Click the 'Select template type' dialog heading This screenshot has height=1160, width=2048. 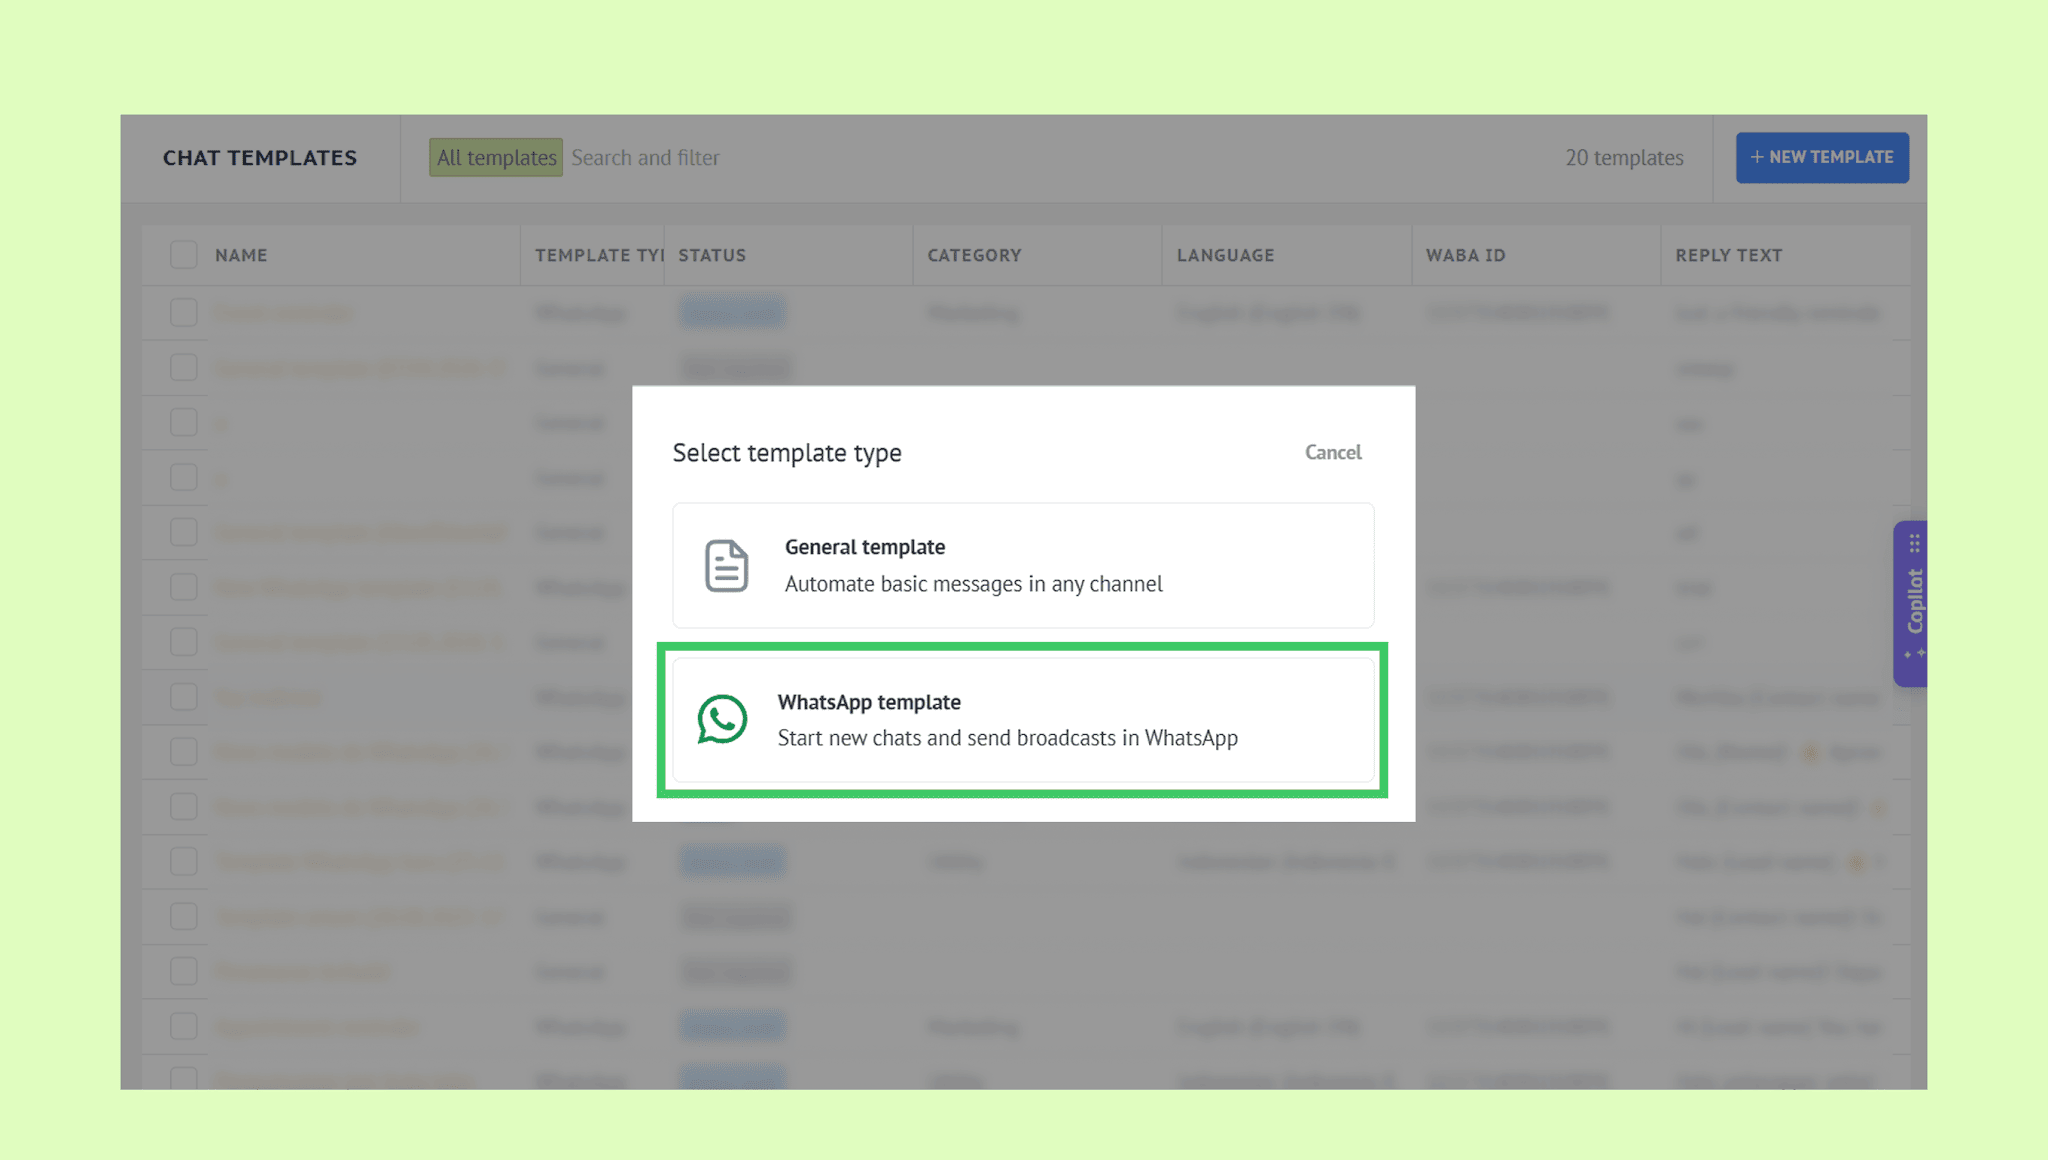[x=787, y=452]
